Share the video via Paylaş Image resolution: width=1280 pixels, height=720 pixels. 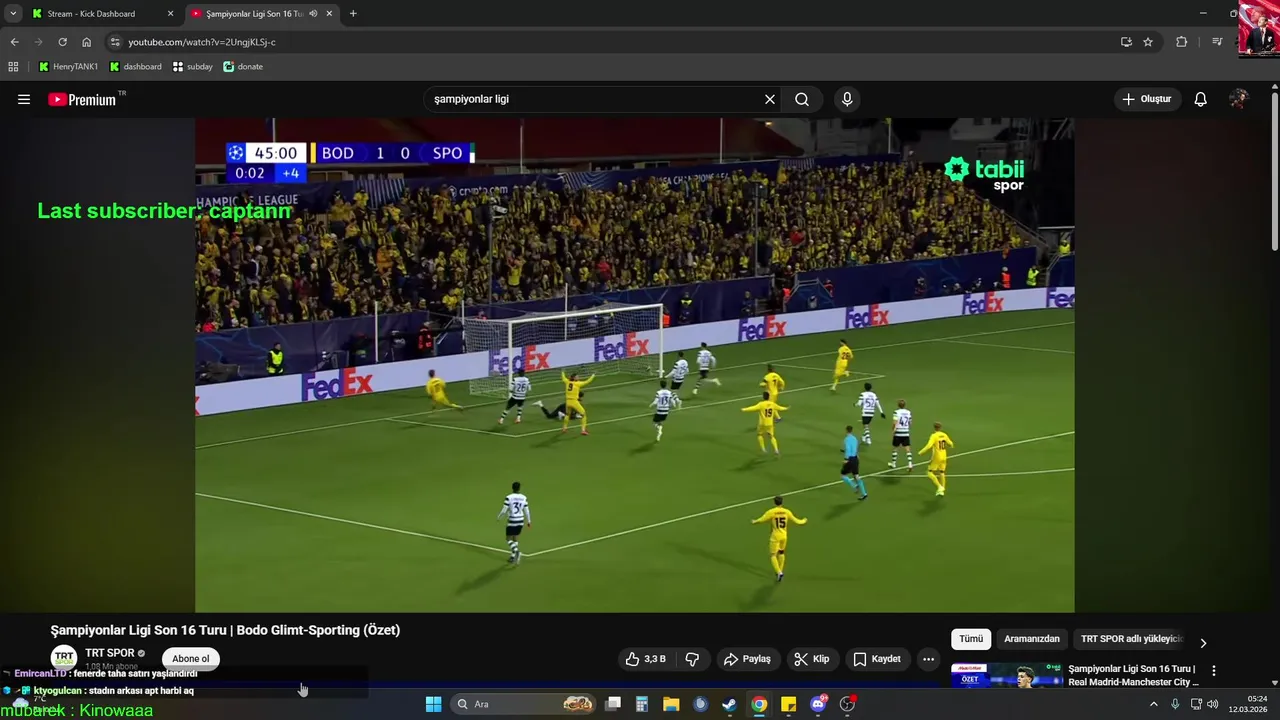[x=747, y=659]
